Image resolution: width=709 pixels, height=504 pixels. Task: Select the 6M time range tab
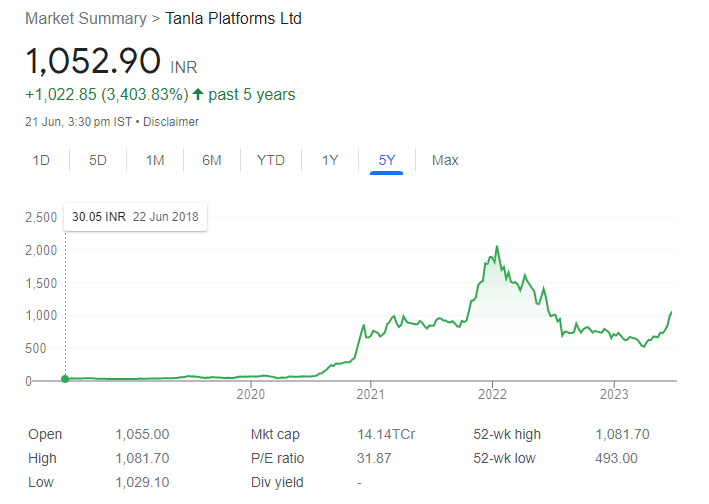(x=211, y=160)
